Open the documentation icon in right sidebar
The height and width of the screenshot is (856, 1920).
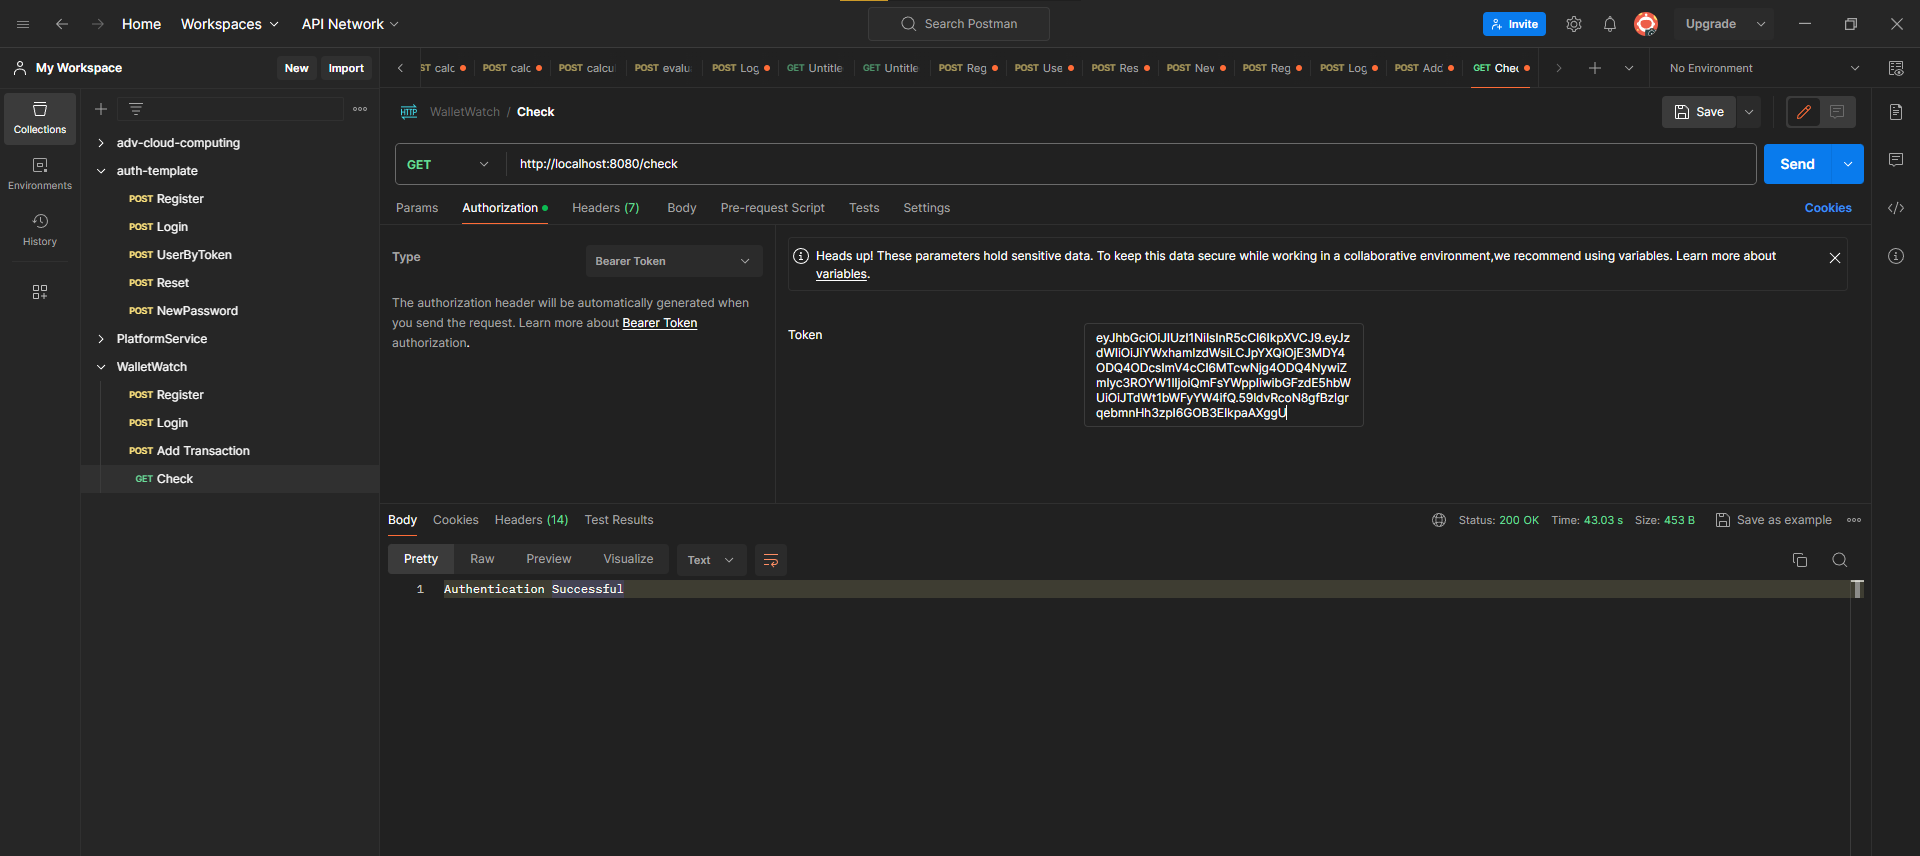(1896, 112)
